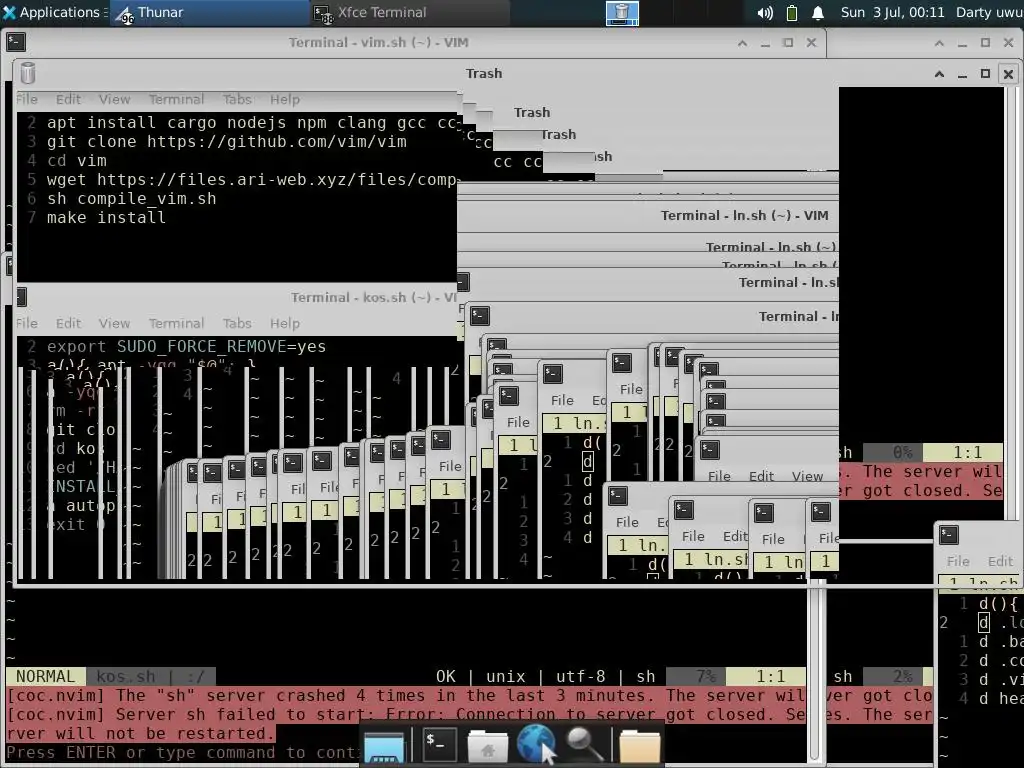Viewport: 1024px width, 768px height.
Task: Open the beige folder icon in the dock
Action: [639, 746]
